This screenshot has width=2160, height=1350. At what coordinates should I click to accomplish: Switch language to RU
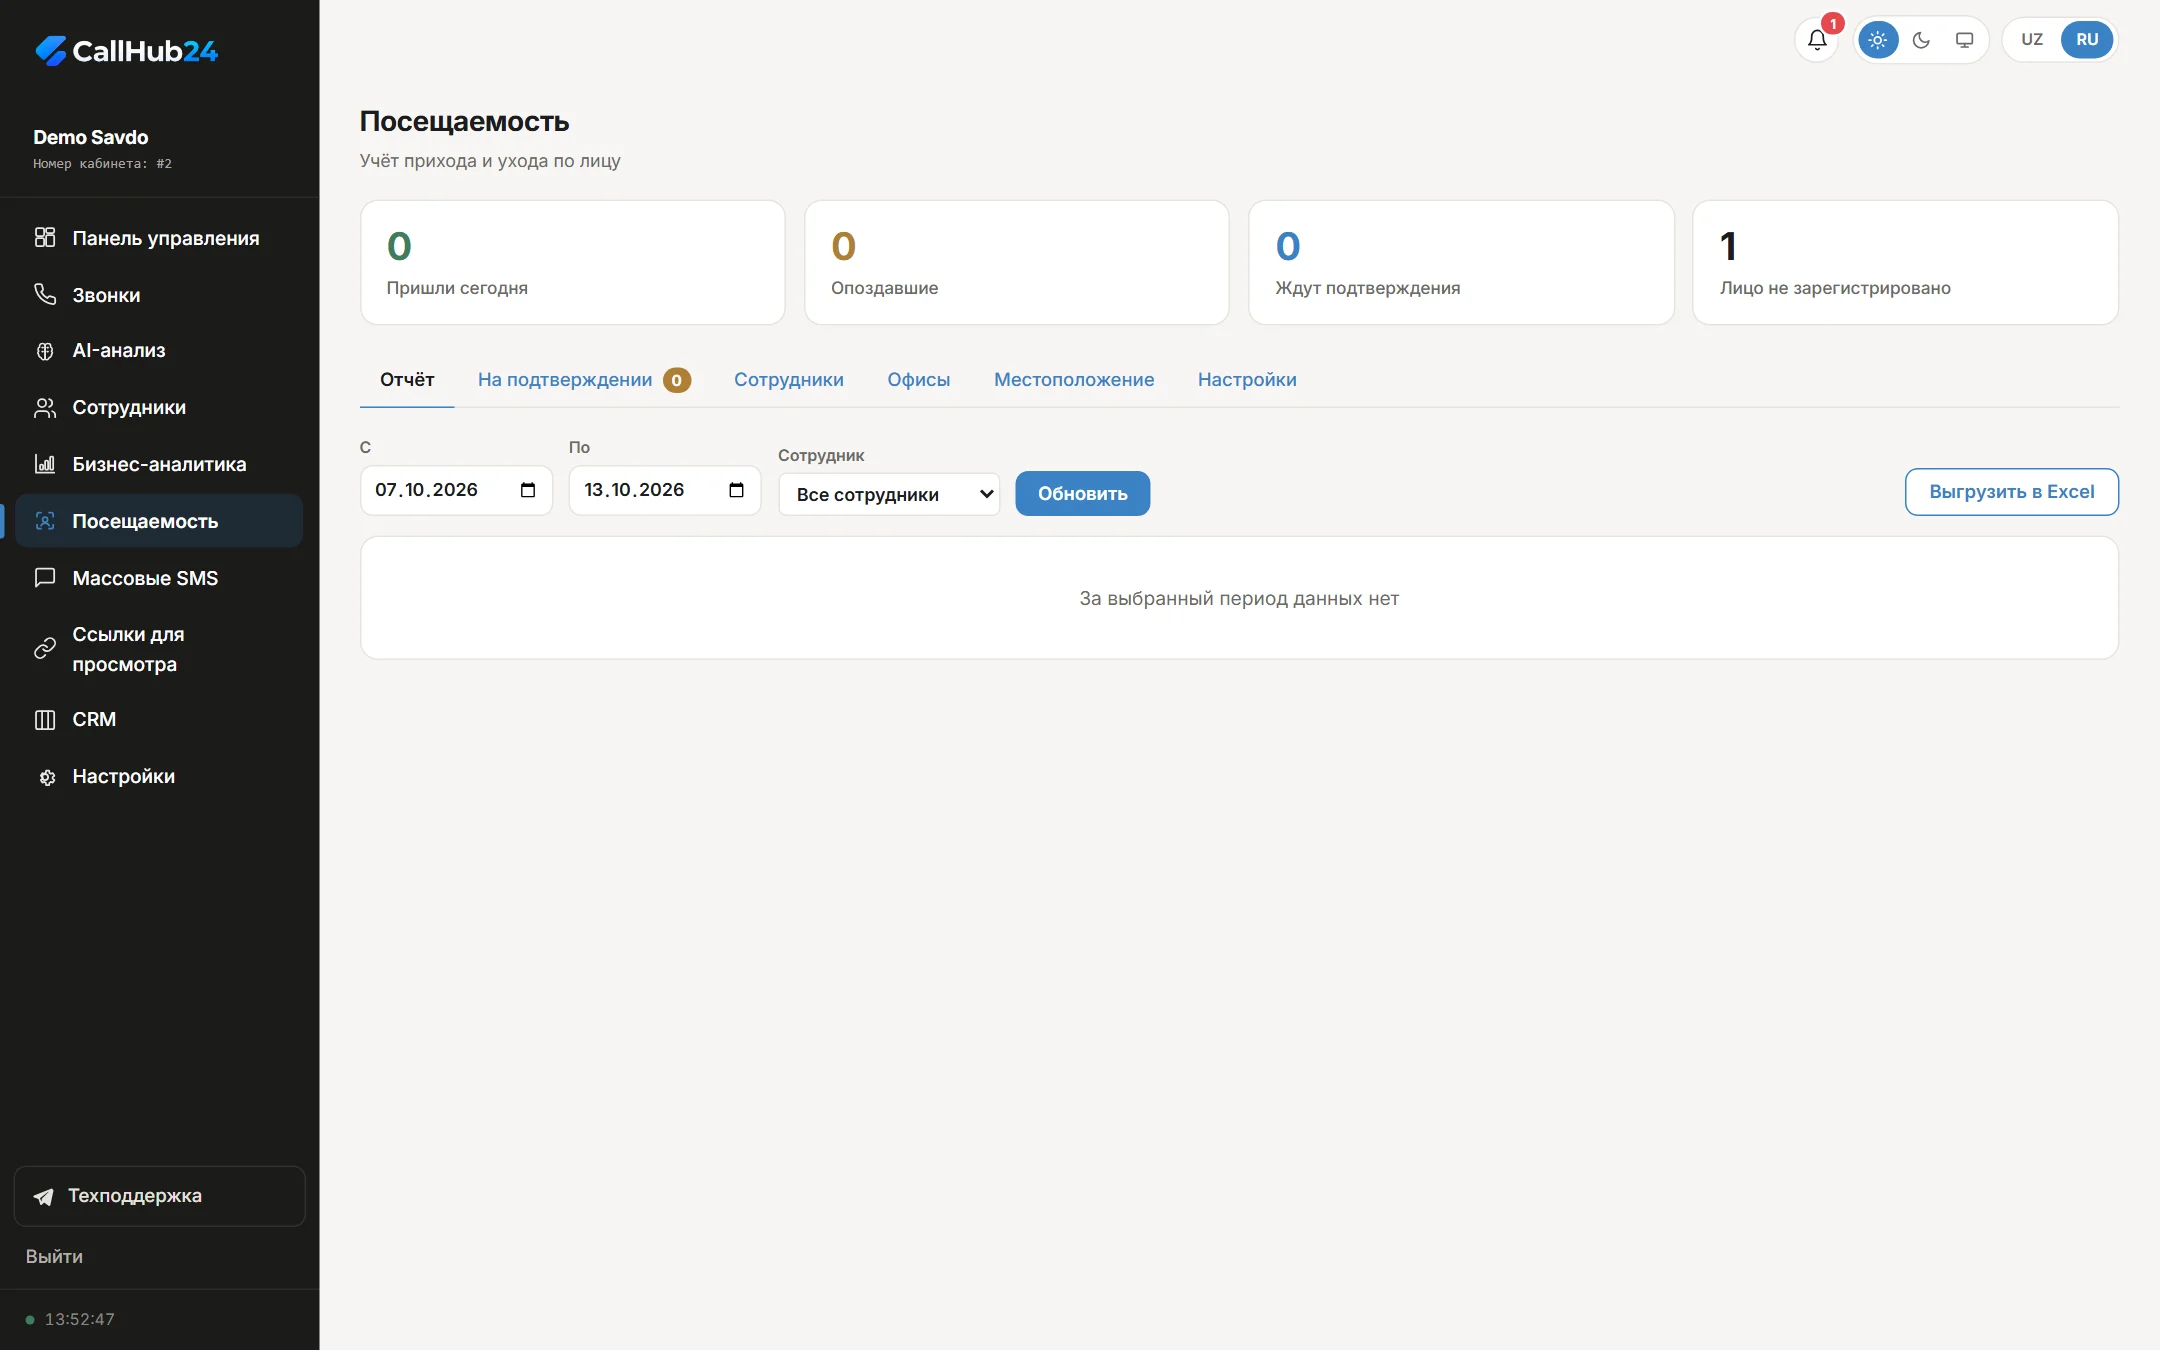pyautogui.click(x=2087, y=40)
